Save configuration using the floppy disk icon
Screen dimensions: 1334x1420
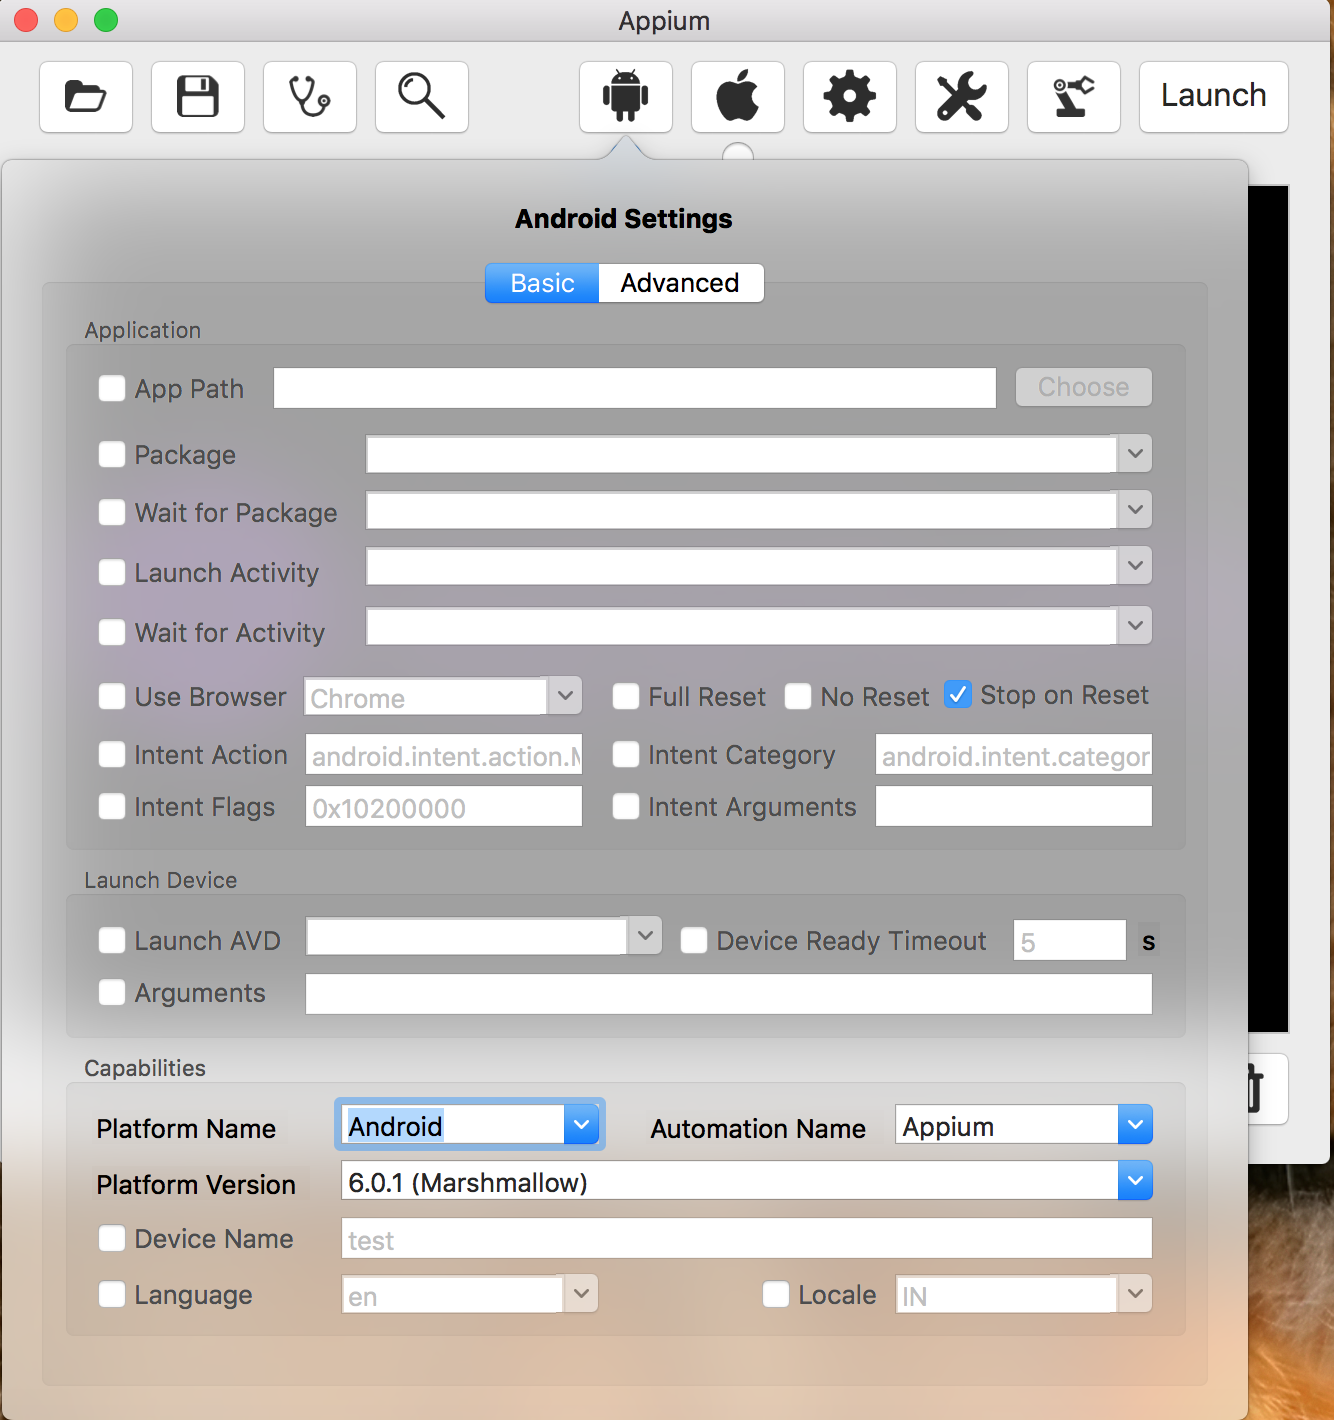198,97
